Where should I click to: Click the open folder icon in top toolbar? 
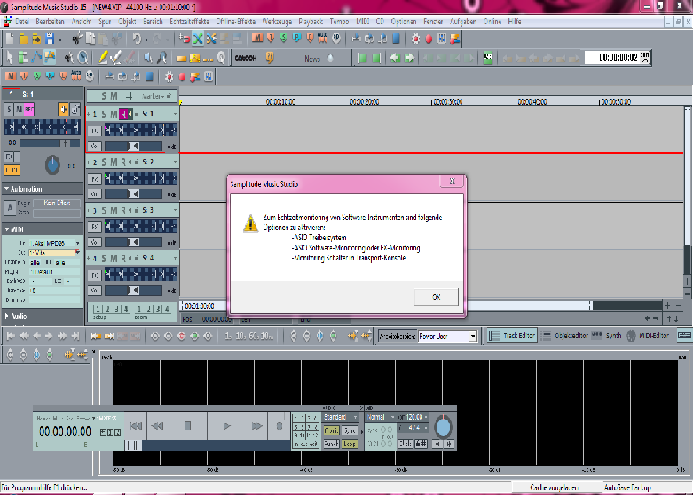[23, 39]
